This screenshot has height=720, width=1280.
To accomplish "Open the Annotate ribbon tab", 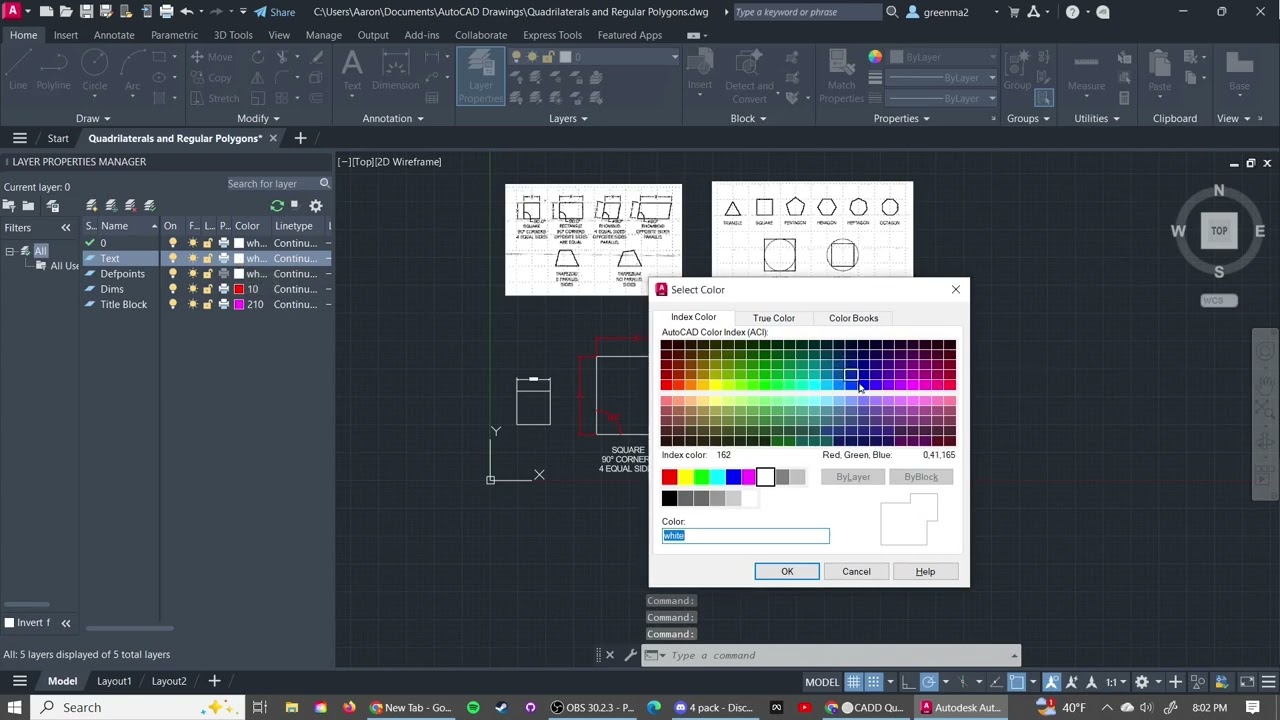I will click(114, 35).
